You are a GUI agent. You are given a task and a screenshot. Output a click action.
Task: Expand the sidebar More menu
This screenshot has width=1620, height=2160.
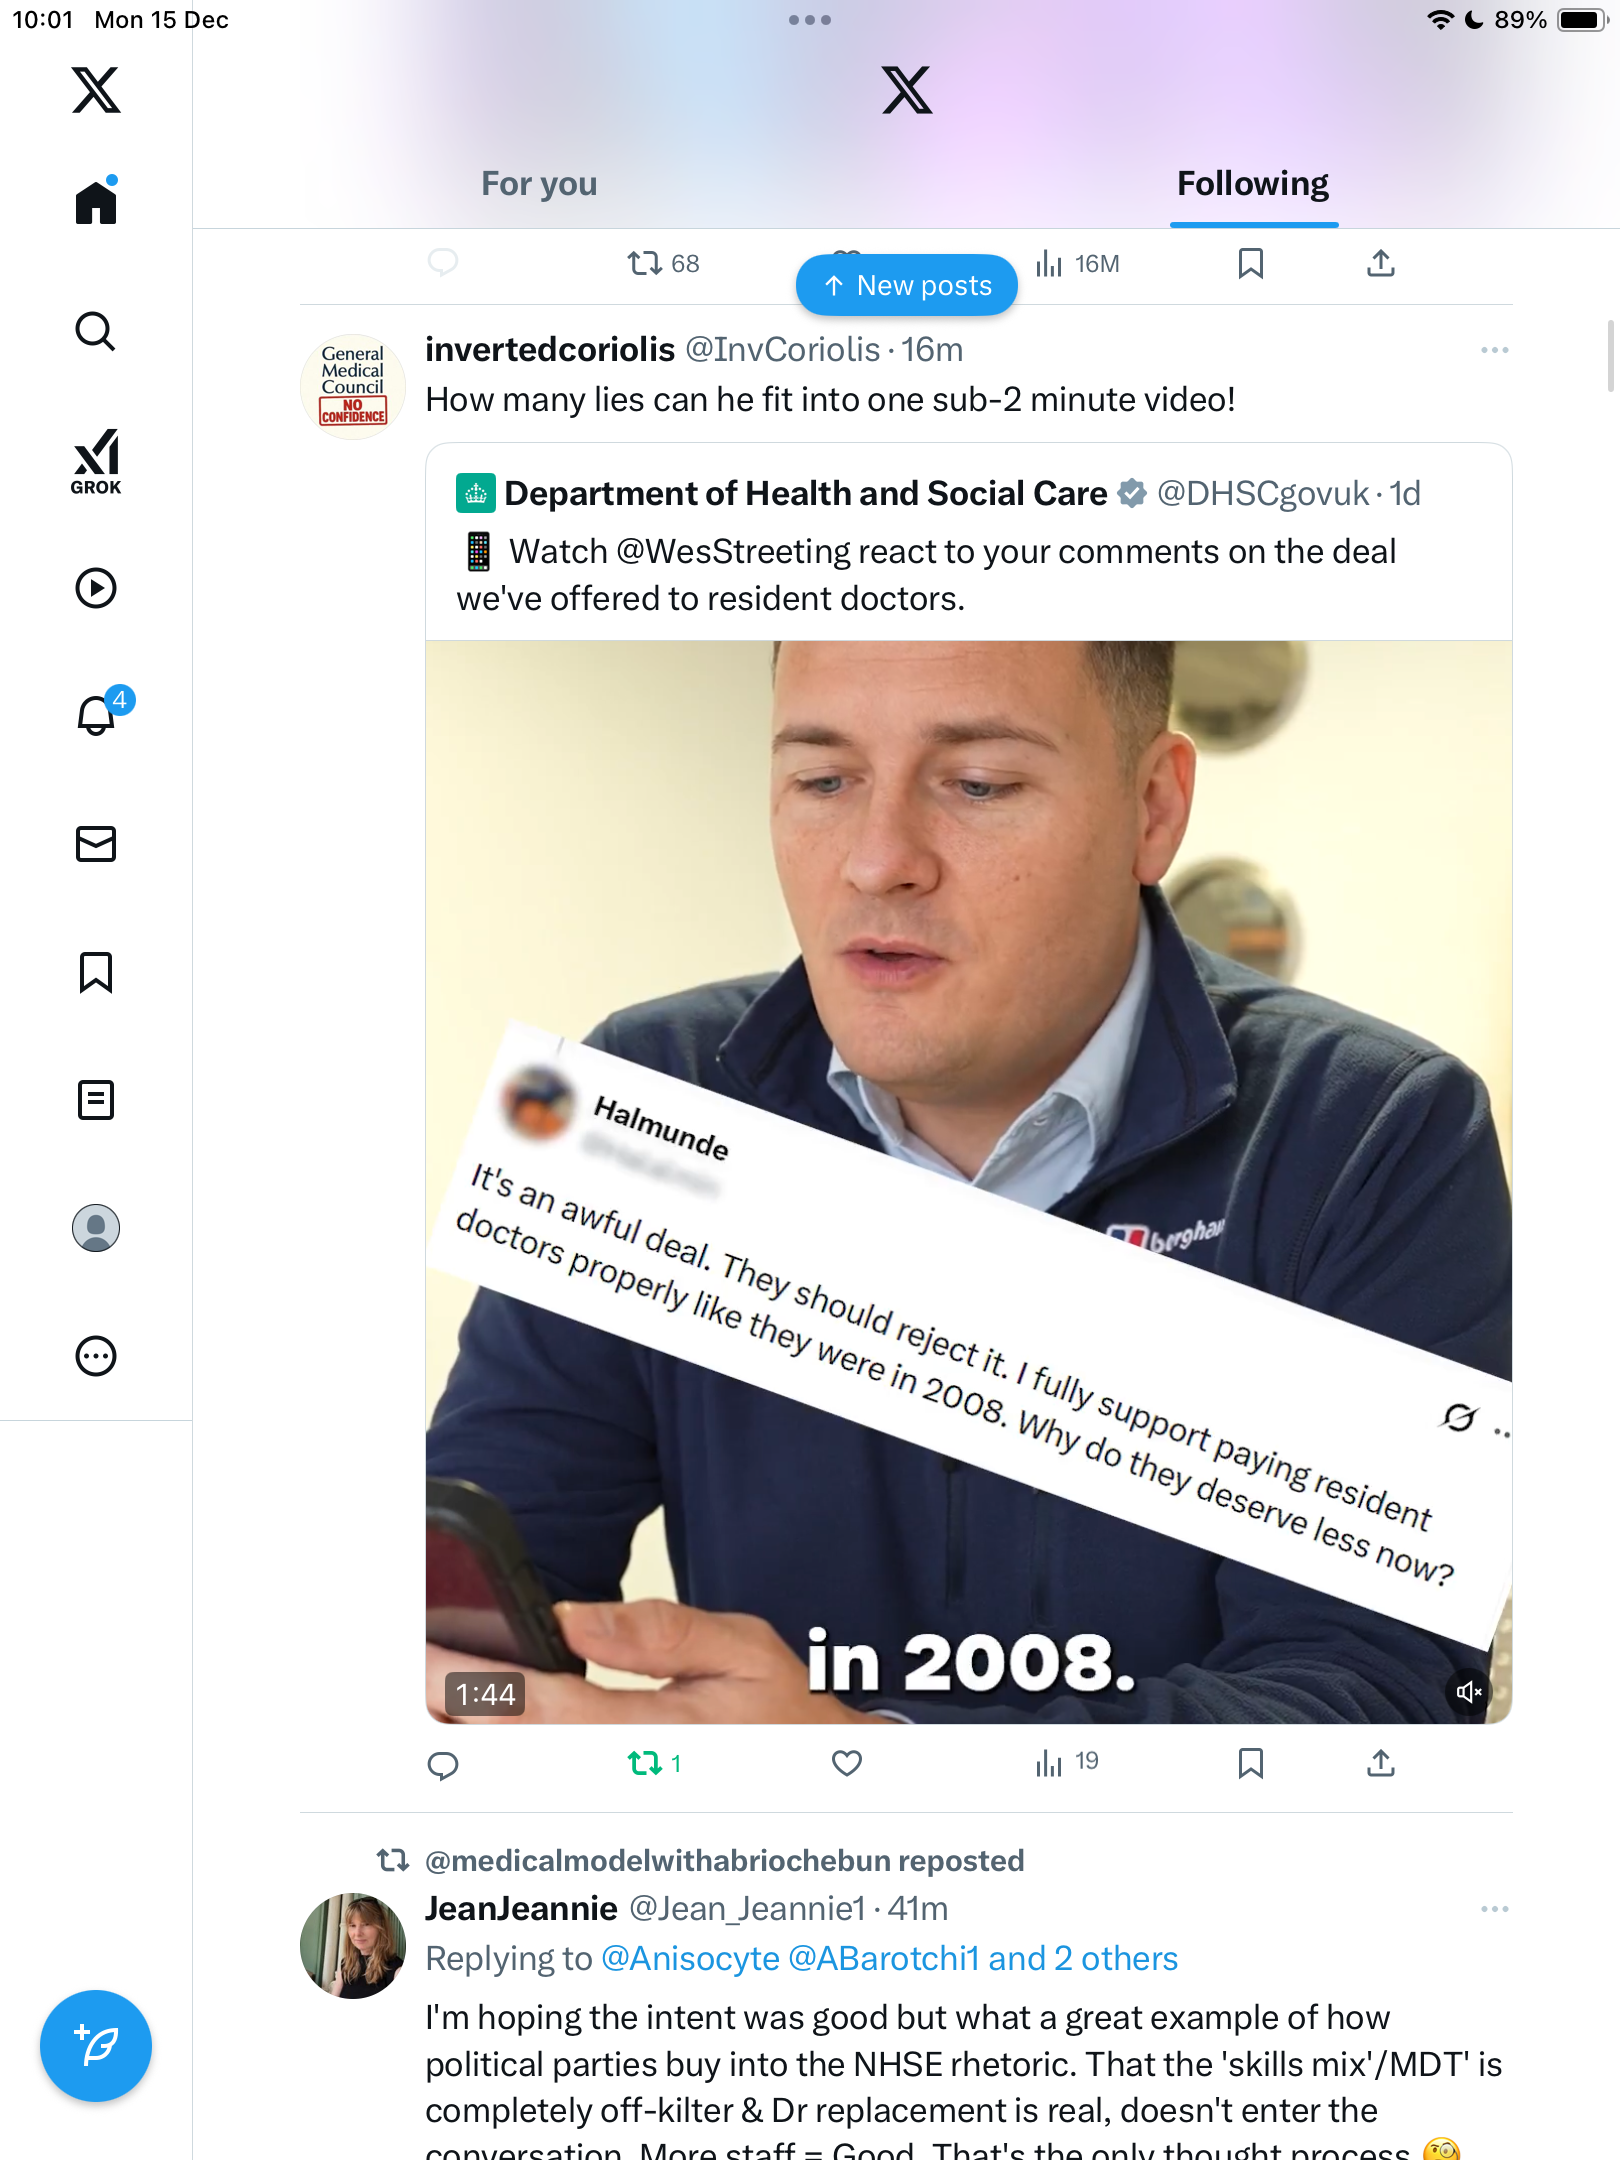click(x=96, y=1356)
